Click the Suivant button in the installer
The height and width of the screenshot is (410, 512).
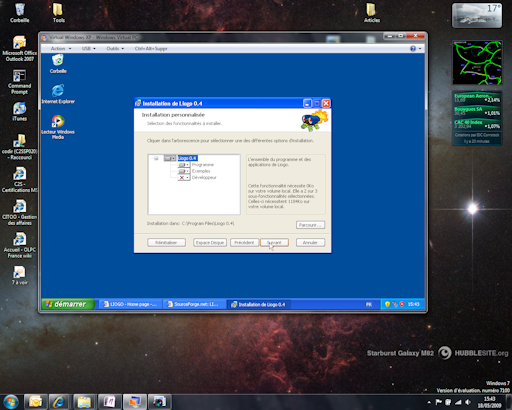(274, 243)
